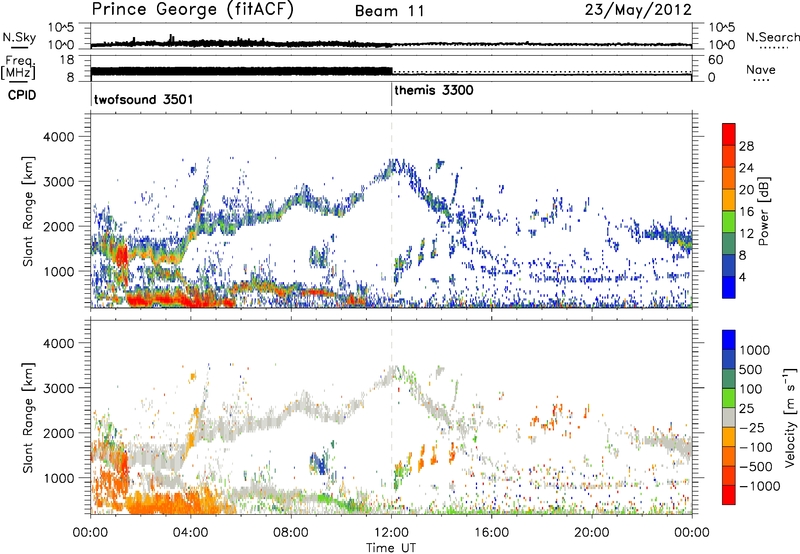The image size is (800, 554).
Task: Select the 'N.Sky' legend label
Action: [19, 37]
